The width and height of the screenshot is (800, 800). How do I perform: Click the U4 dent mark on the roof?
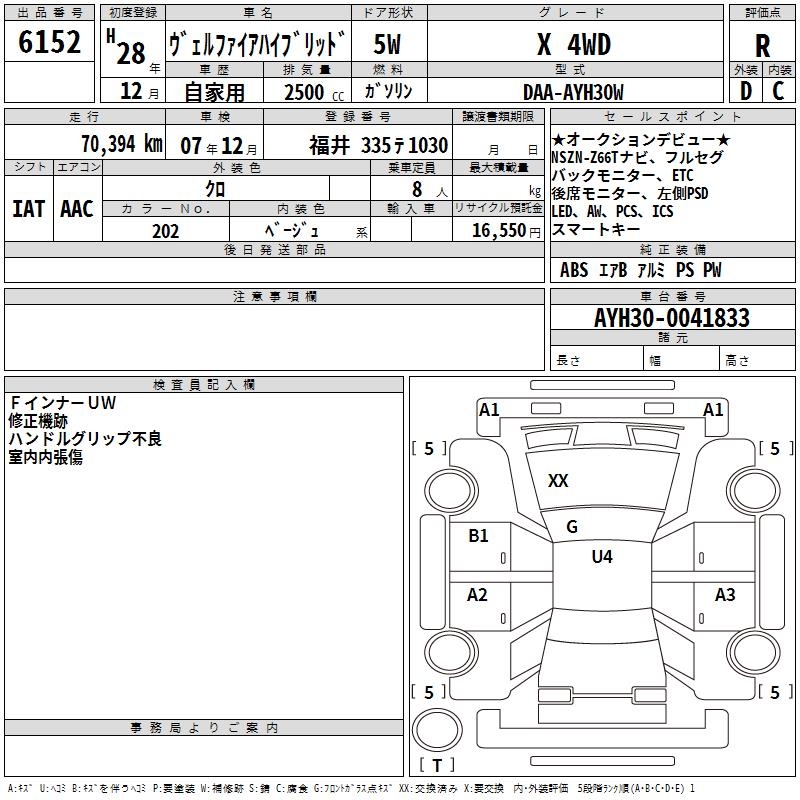(x=601, y=557)
